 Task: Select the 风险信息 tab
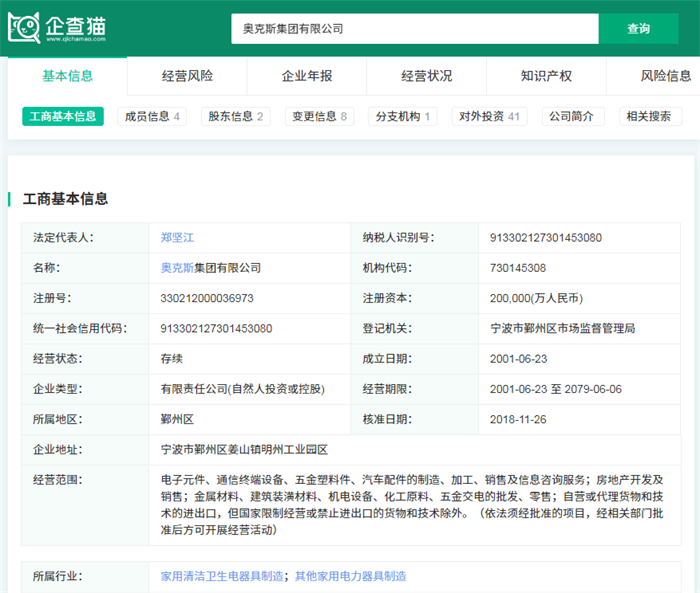click(x=665, y=76)
